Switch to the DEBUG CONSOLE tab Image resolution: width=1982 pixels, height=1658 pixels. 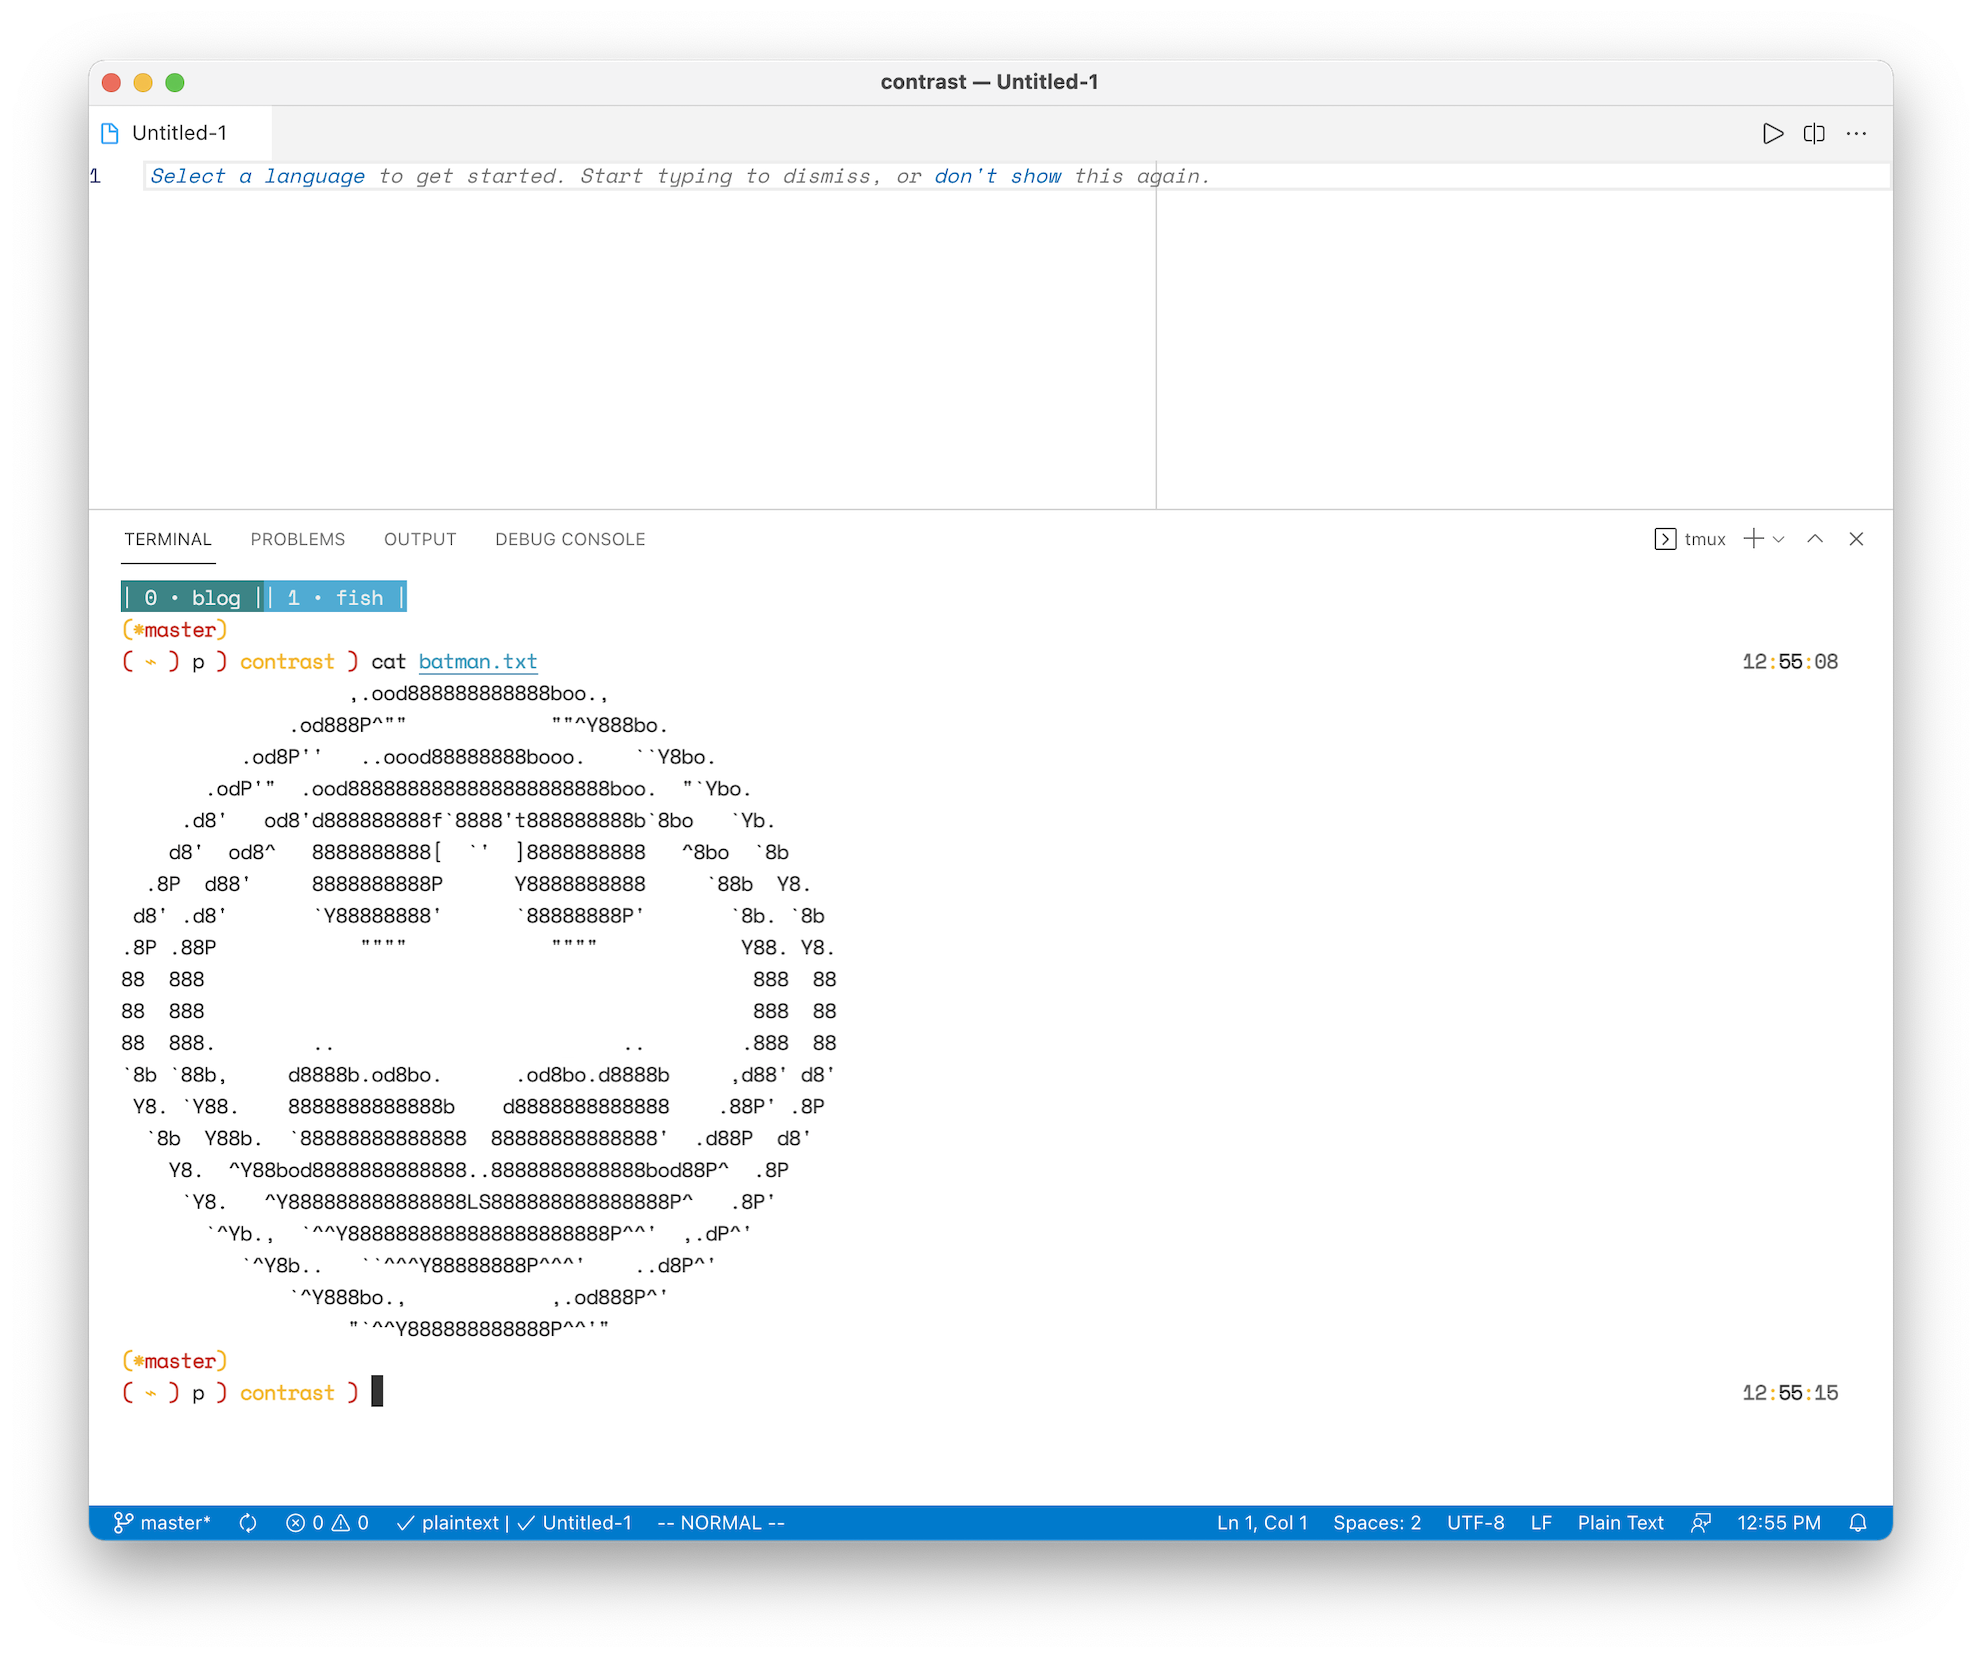pos(570,539)
